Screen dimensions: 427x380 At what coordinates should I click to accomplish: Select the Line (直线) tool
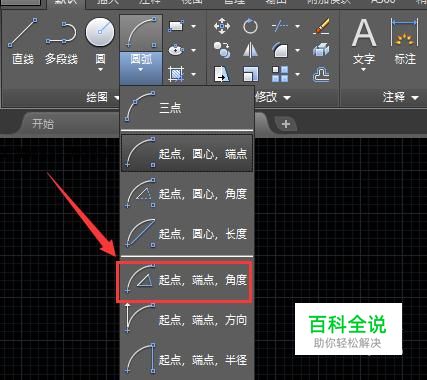(23, 41)
